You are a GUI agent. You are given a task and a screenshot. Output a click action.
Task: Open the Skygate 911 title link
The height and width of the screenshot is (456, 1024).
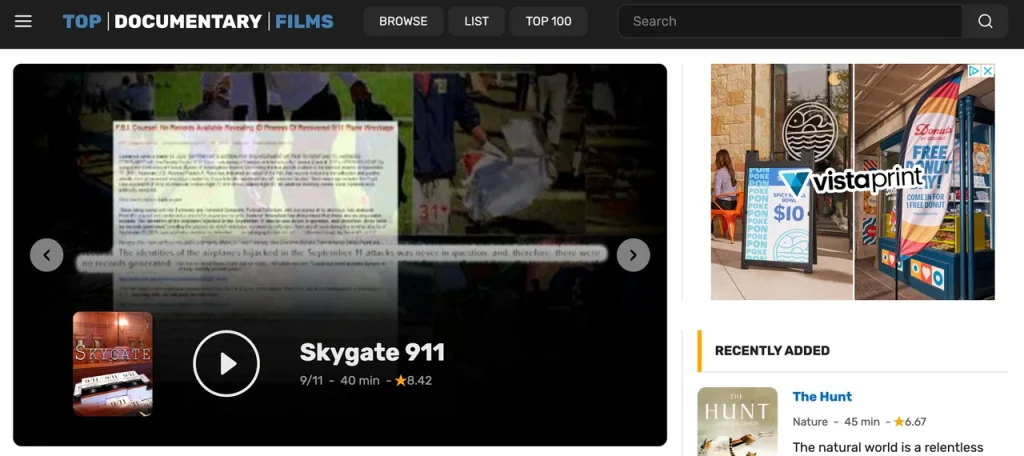pos(372,352)
